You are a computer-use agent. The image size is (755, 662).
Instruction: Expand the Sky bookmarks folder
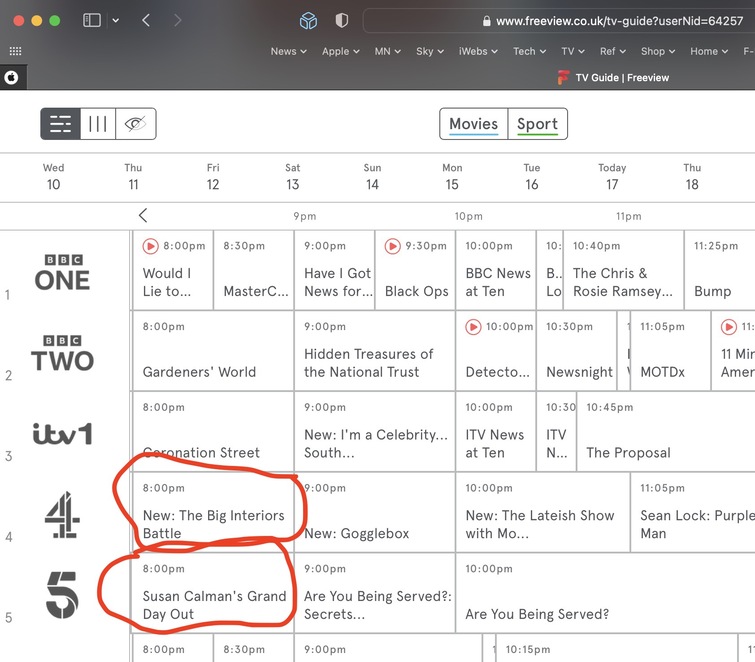click(x=430, y=52)
